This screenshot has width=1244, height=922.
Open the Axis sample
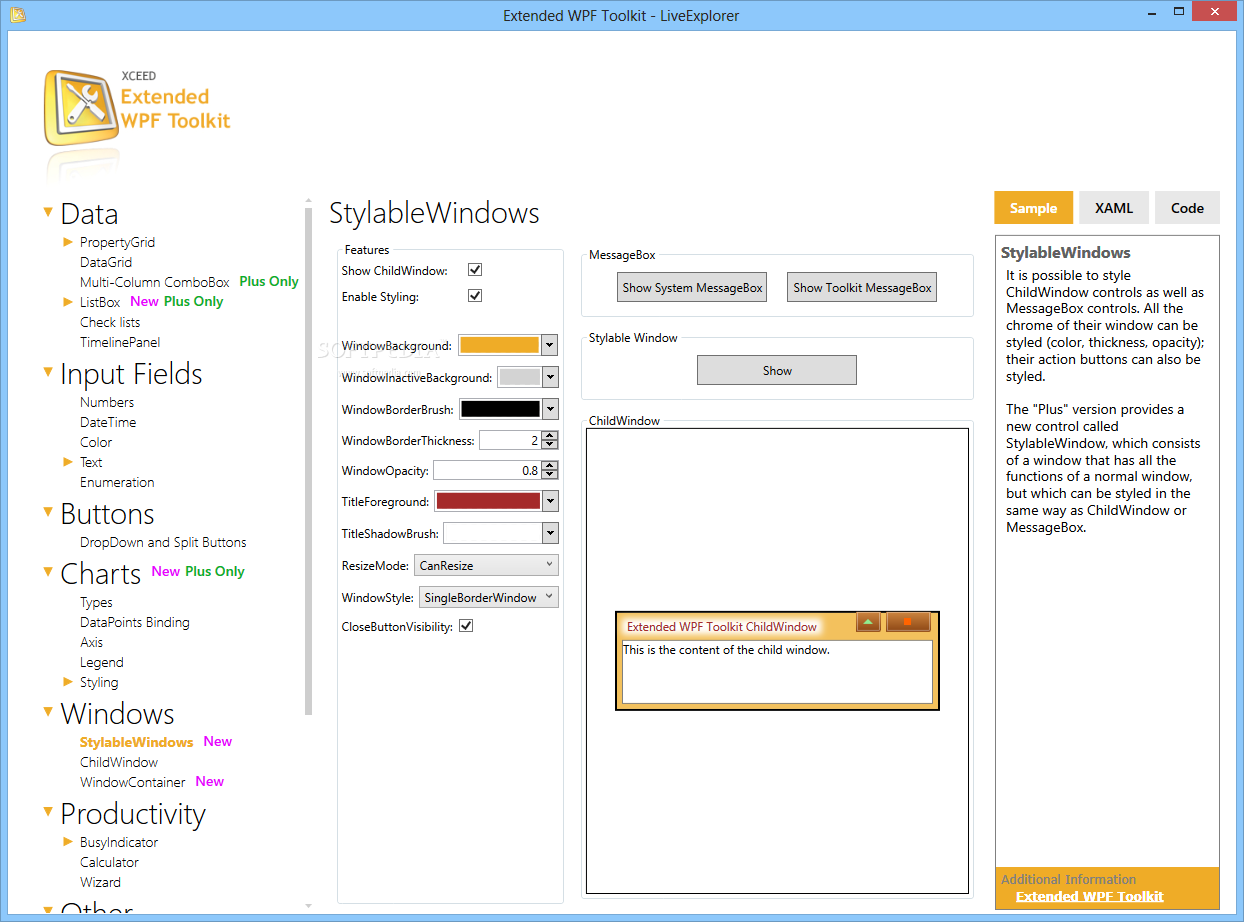(92, 642)
